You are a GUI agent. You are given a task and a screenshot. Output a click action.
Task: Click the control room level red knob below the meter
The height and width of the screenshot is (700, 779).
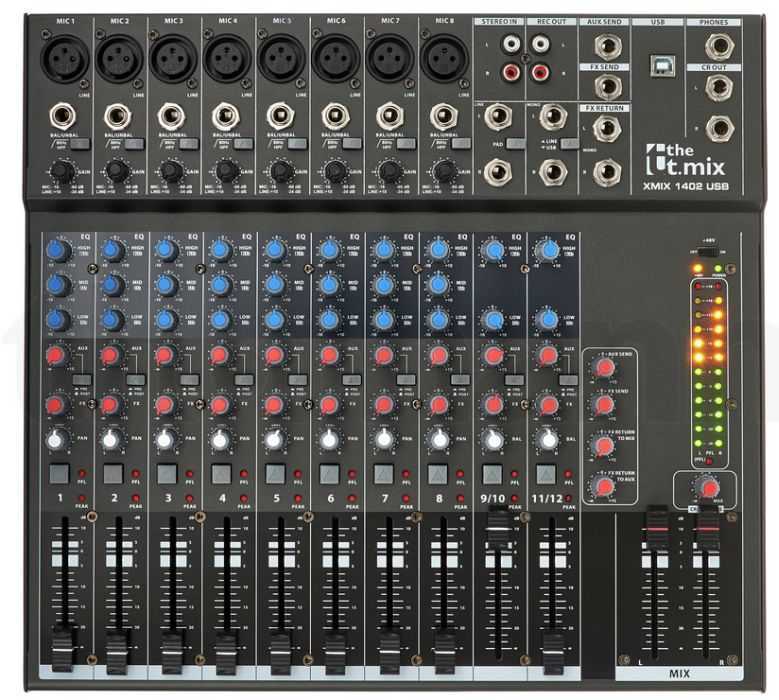(x=707, y=487)
